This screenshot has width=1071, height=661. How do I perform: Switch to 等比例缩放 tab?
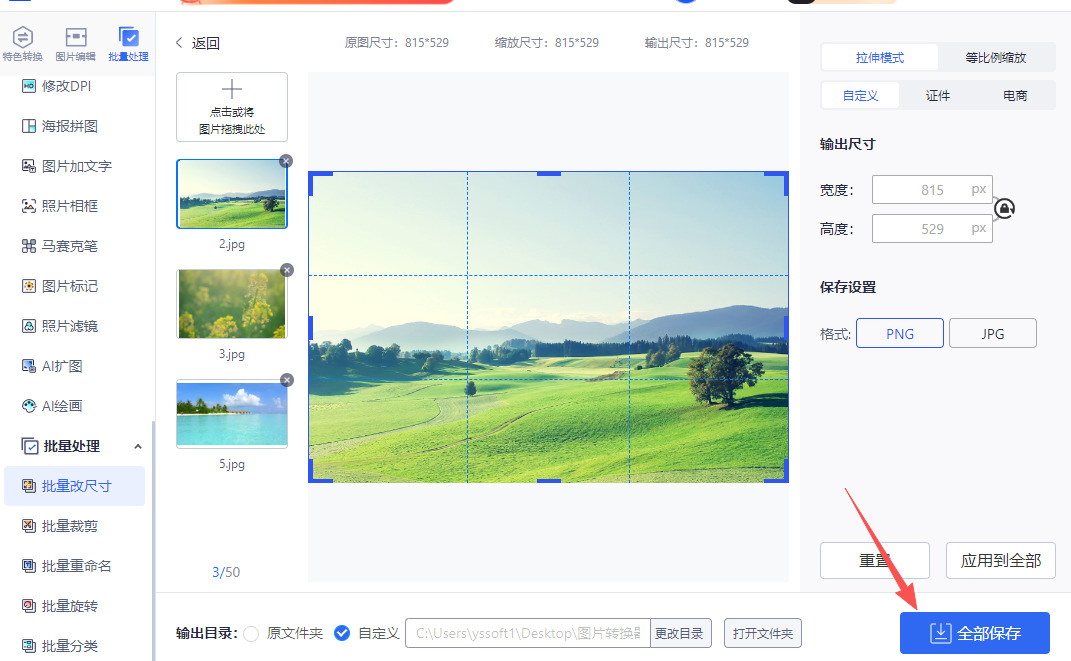tap(996, 57)
